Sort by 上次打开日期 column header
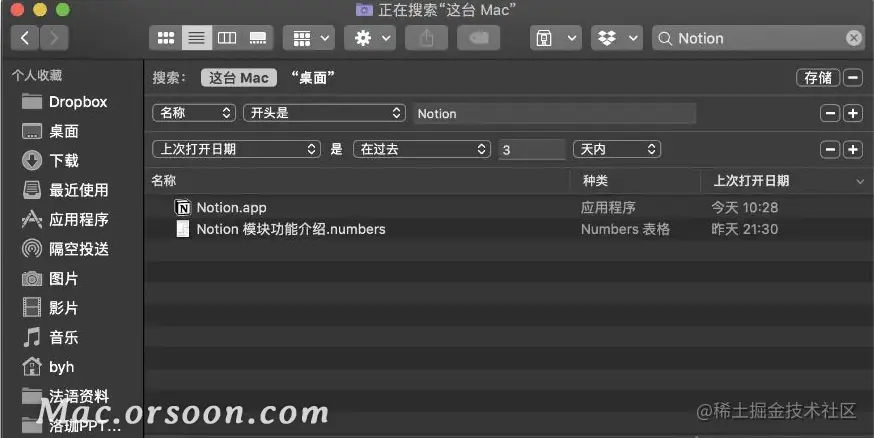This screenshot has width=874, height=438. coord(751,181)
